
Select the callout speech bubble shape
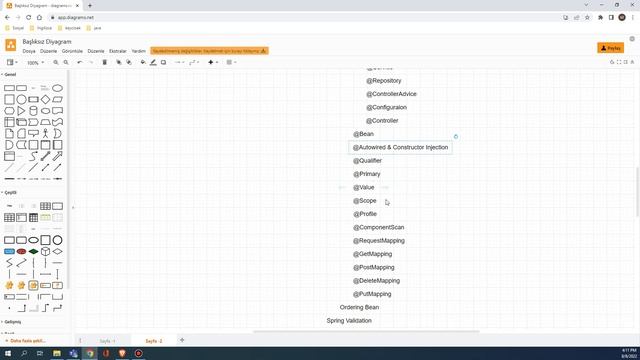tap(33, 133)
